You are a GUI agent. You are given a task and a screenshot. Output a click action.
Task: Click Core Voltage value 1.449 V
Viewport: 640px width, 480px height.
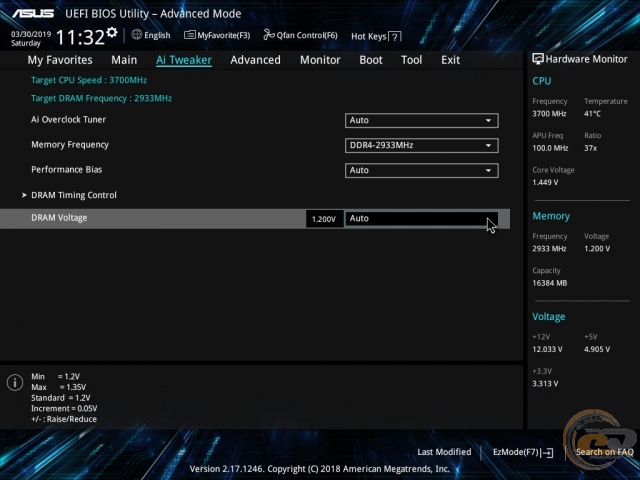coord(545,182)
